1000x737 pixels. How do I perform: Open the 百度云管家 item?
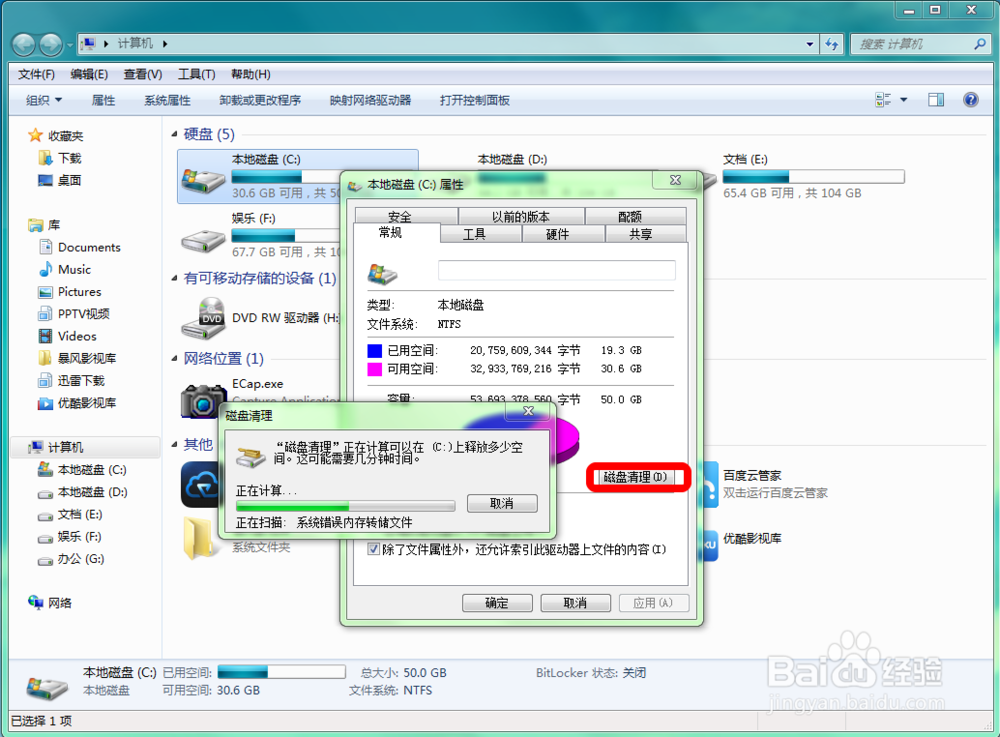(752, 476)
